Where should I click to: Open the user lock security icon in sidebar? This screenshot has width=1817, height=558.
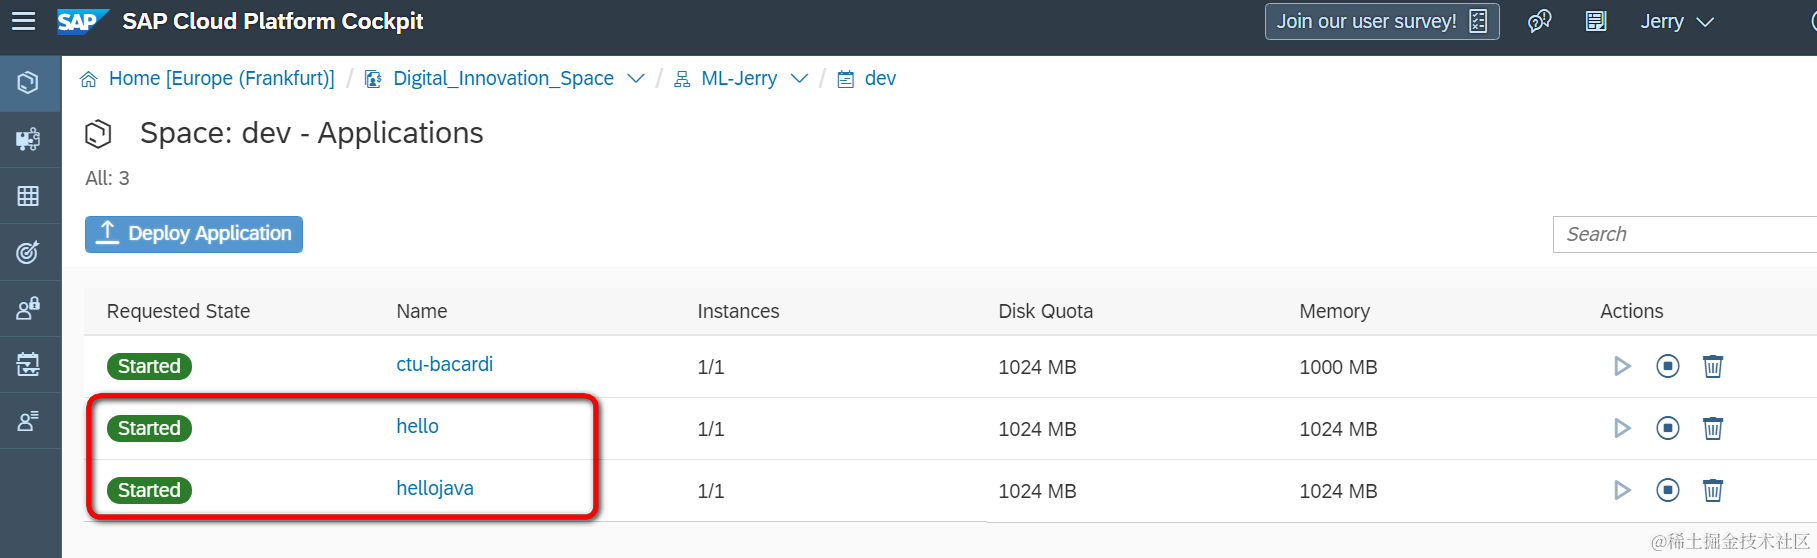click(x=28, y=308)
